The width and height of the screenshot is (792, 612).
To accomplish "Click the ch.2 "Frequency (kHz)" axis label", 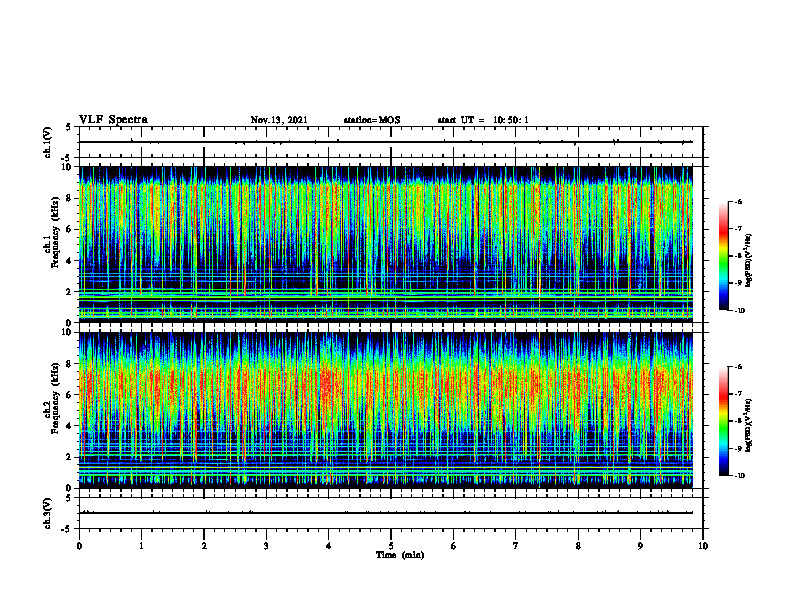I will point(55,398).
